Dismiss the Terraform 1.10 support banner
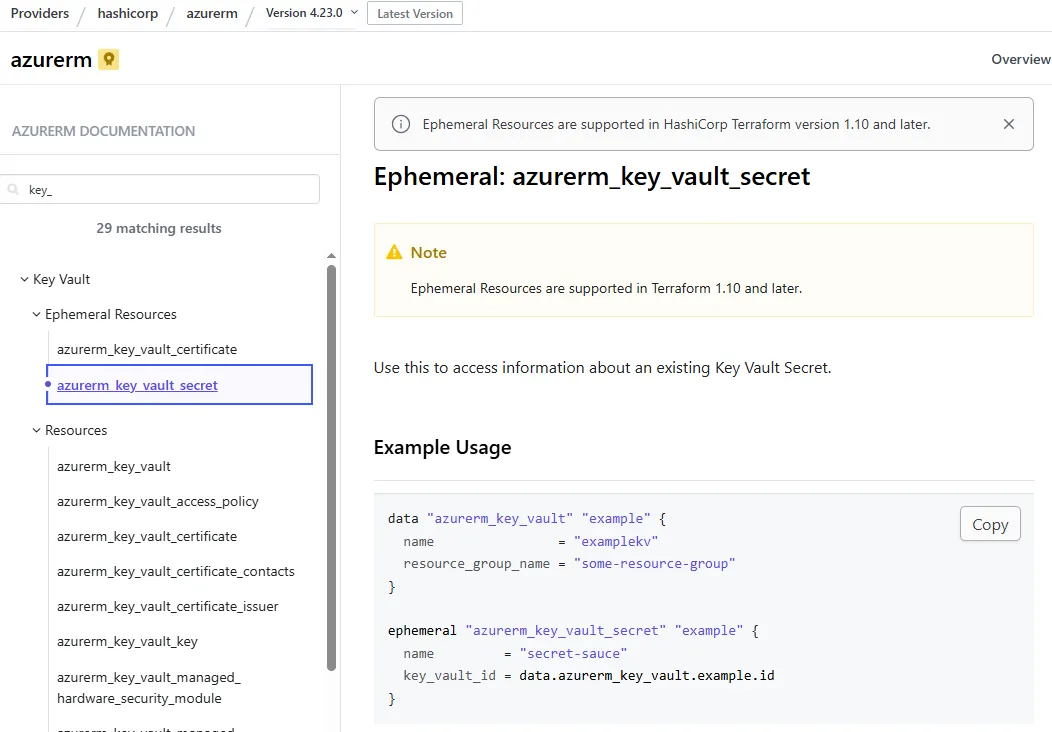This screenshot has width=1052, height=732. (1009, 124)
